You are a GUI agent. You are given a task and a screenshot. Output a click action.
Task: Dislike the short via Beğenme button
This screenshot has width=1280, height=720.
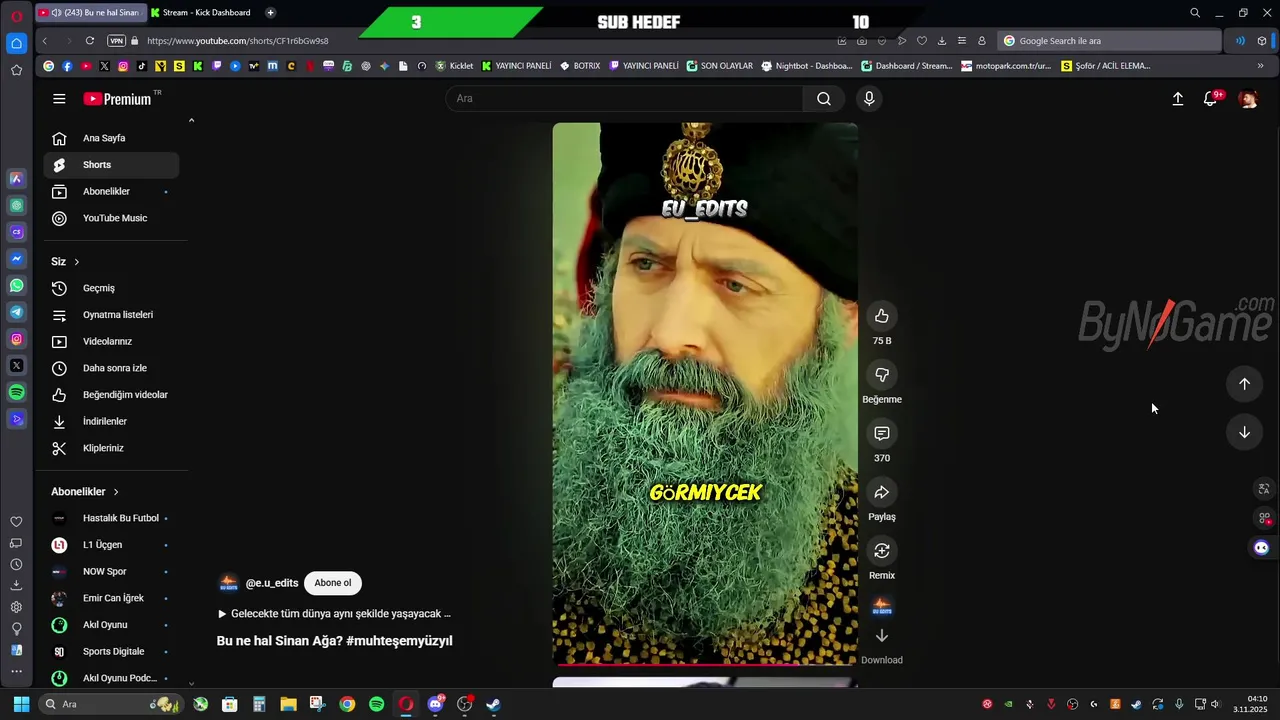[x=881, y=375]
